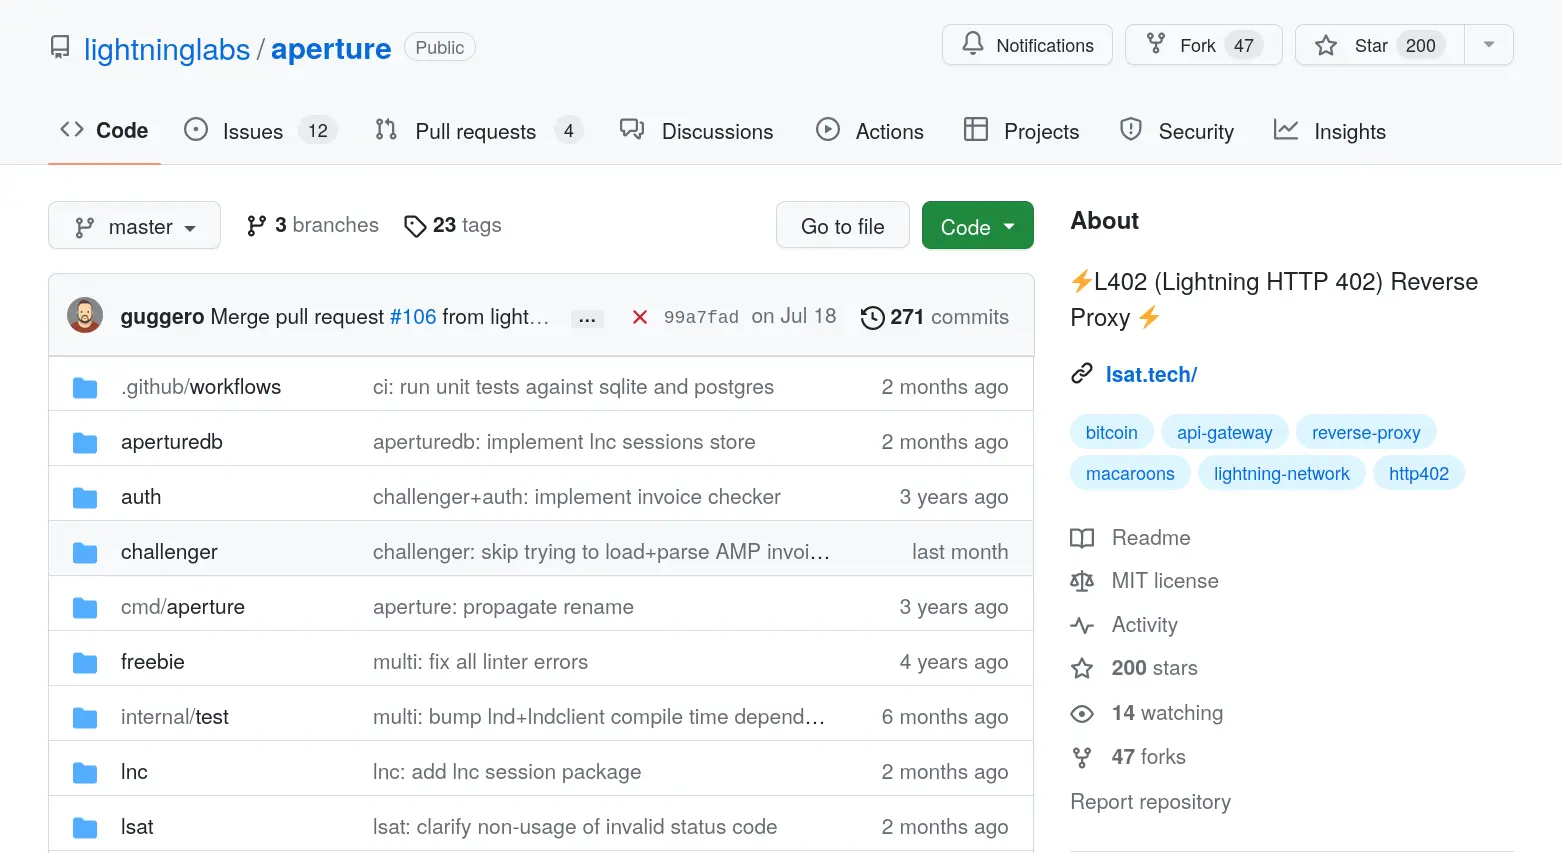Image resolution: width=1562 pixels, height=853 pixels.
Task: Open pull request #106 link
Action: (413, 317)
